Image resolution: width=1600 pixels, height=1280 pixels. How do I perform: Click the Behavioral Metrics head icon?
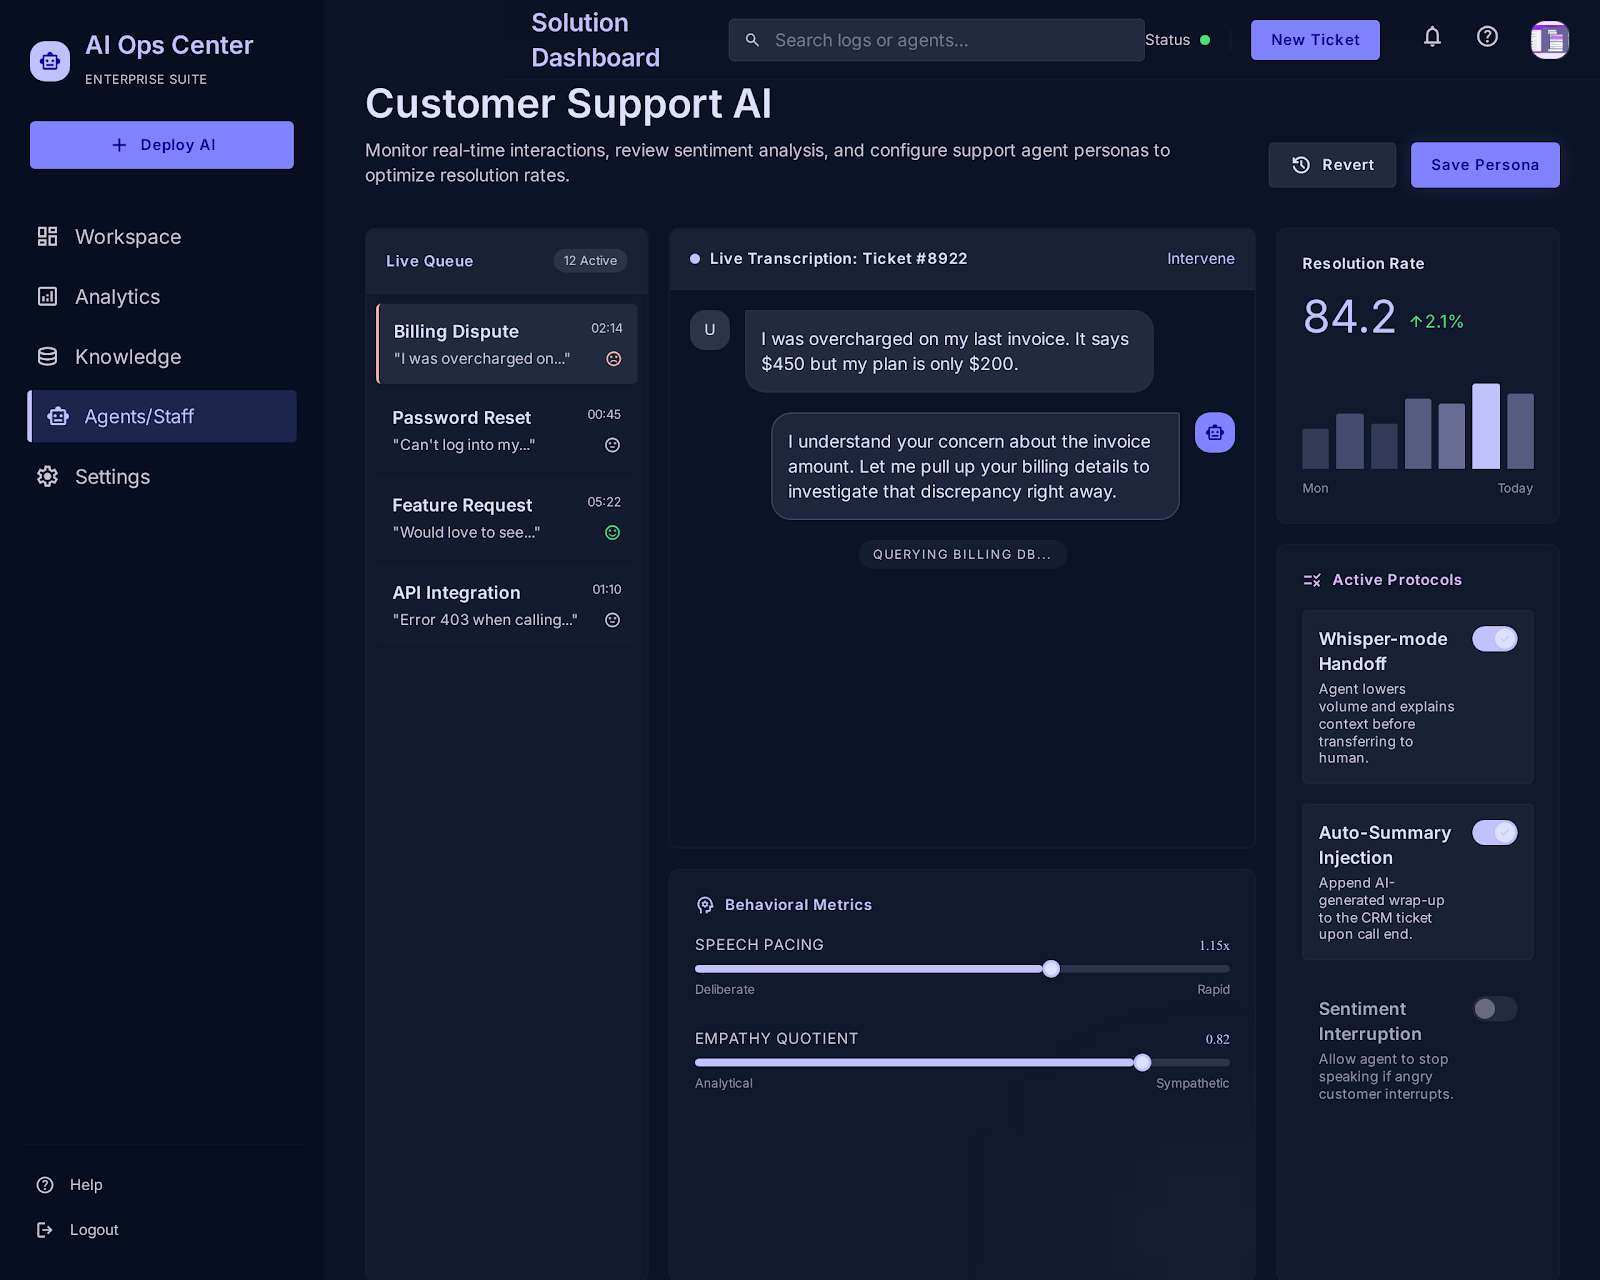(x=705, y=905)
